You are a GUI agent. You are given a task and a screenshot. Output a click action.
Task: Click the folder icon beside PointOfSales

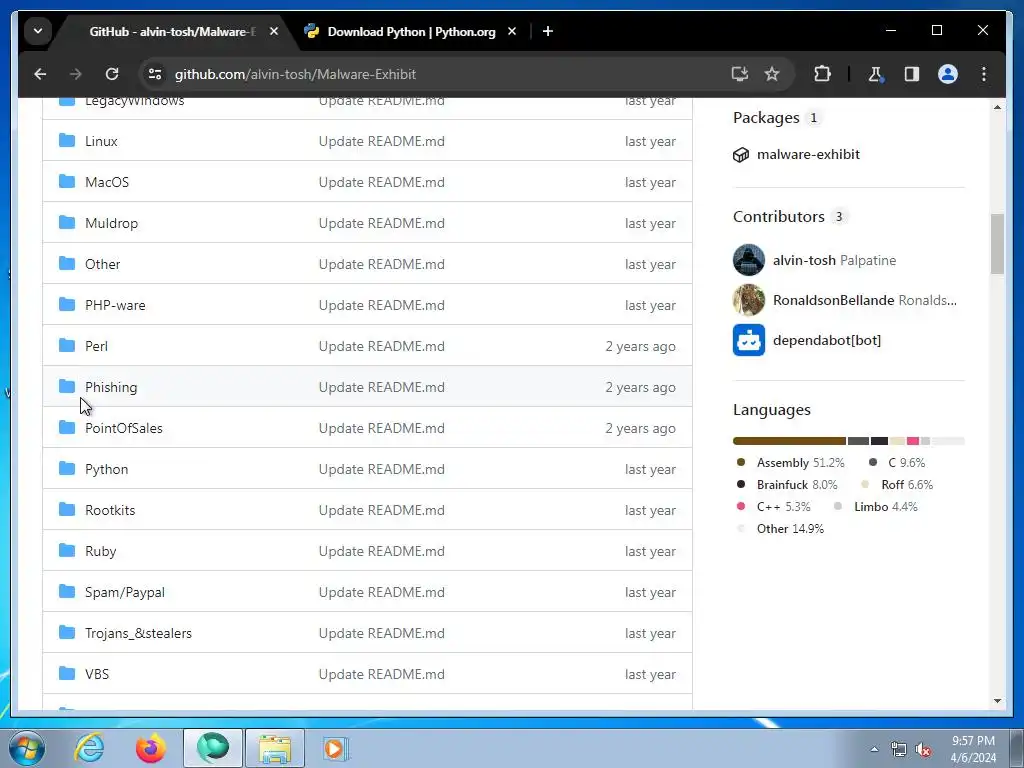(x=67, y=428)
